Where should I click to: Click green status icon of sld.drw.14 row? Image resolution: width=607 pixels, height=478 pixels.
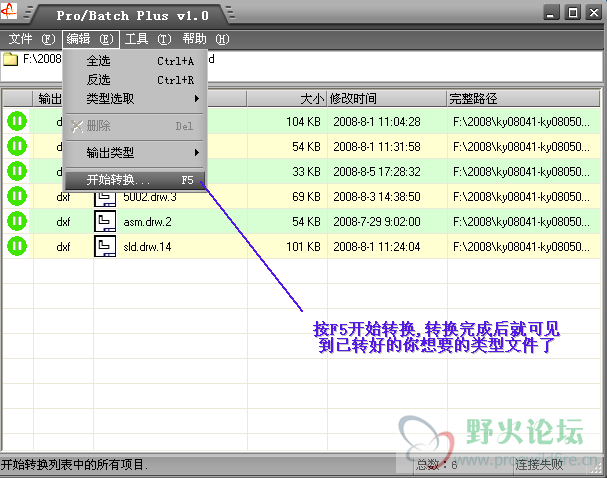[x=17, y=246]
